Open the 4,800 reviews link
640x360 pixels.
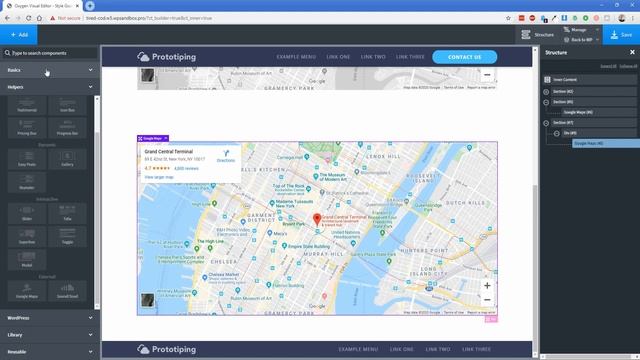click(186, 168)
